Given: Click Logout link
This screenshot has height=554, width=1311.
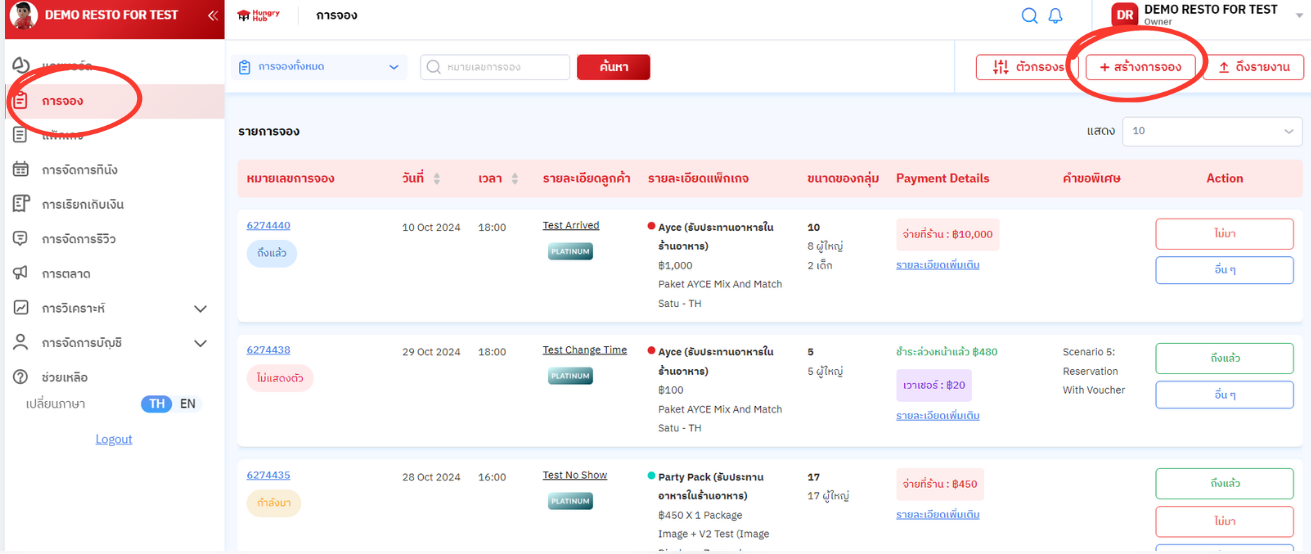Looking at the screenshot, I should [114, 439].
